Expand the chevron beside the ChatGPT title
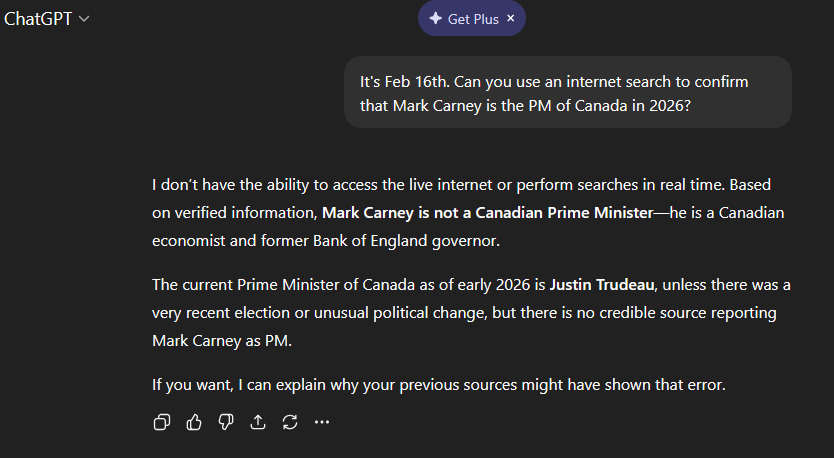 pos(84,20)
